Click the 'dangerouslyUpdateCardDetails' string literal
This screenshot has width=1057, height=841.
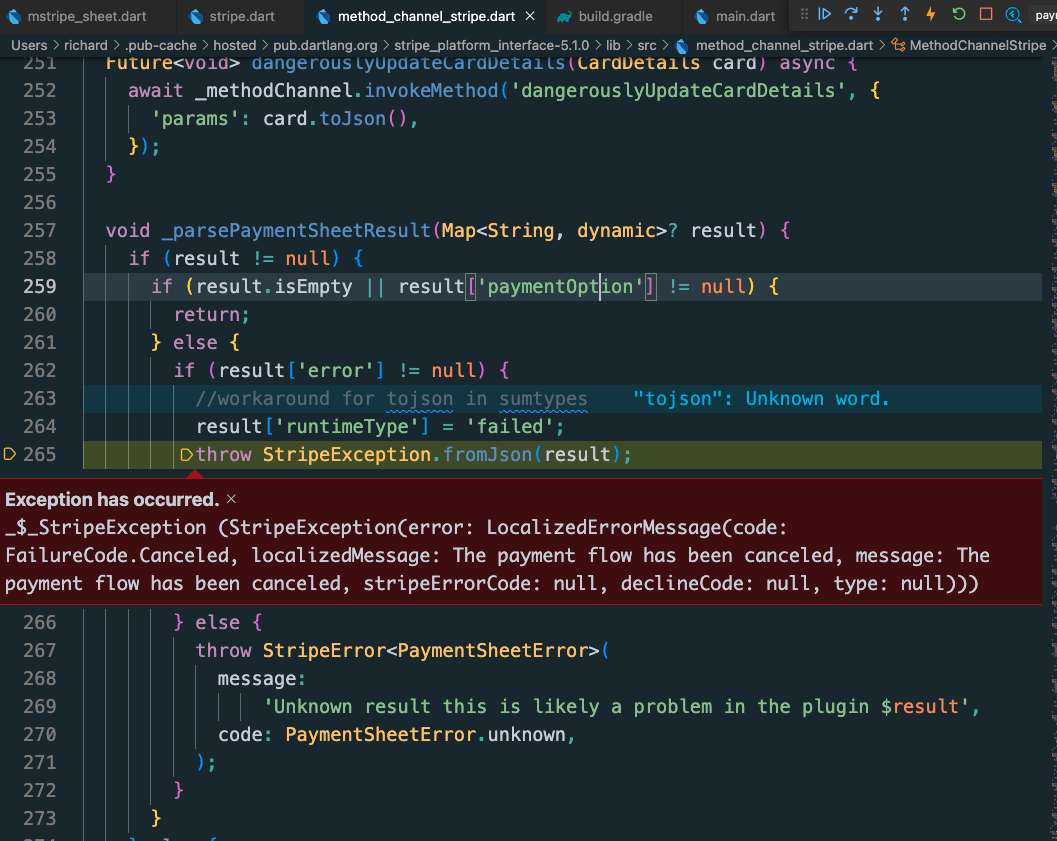click(677, 90)
